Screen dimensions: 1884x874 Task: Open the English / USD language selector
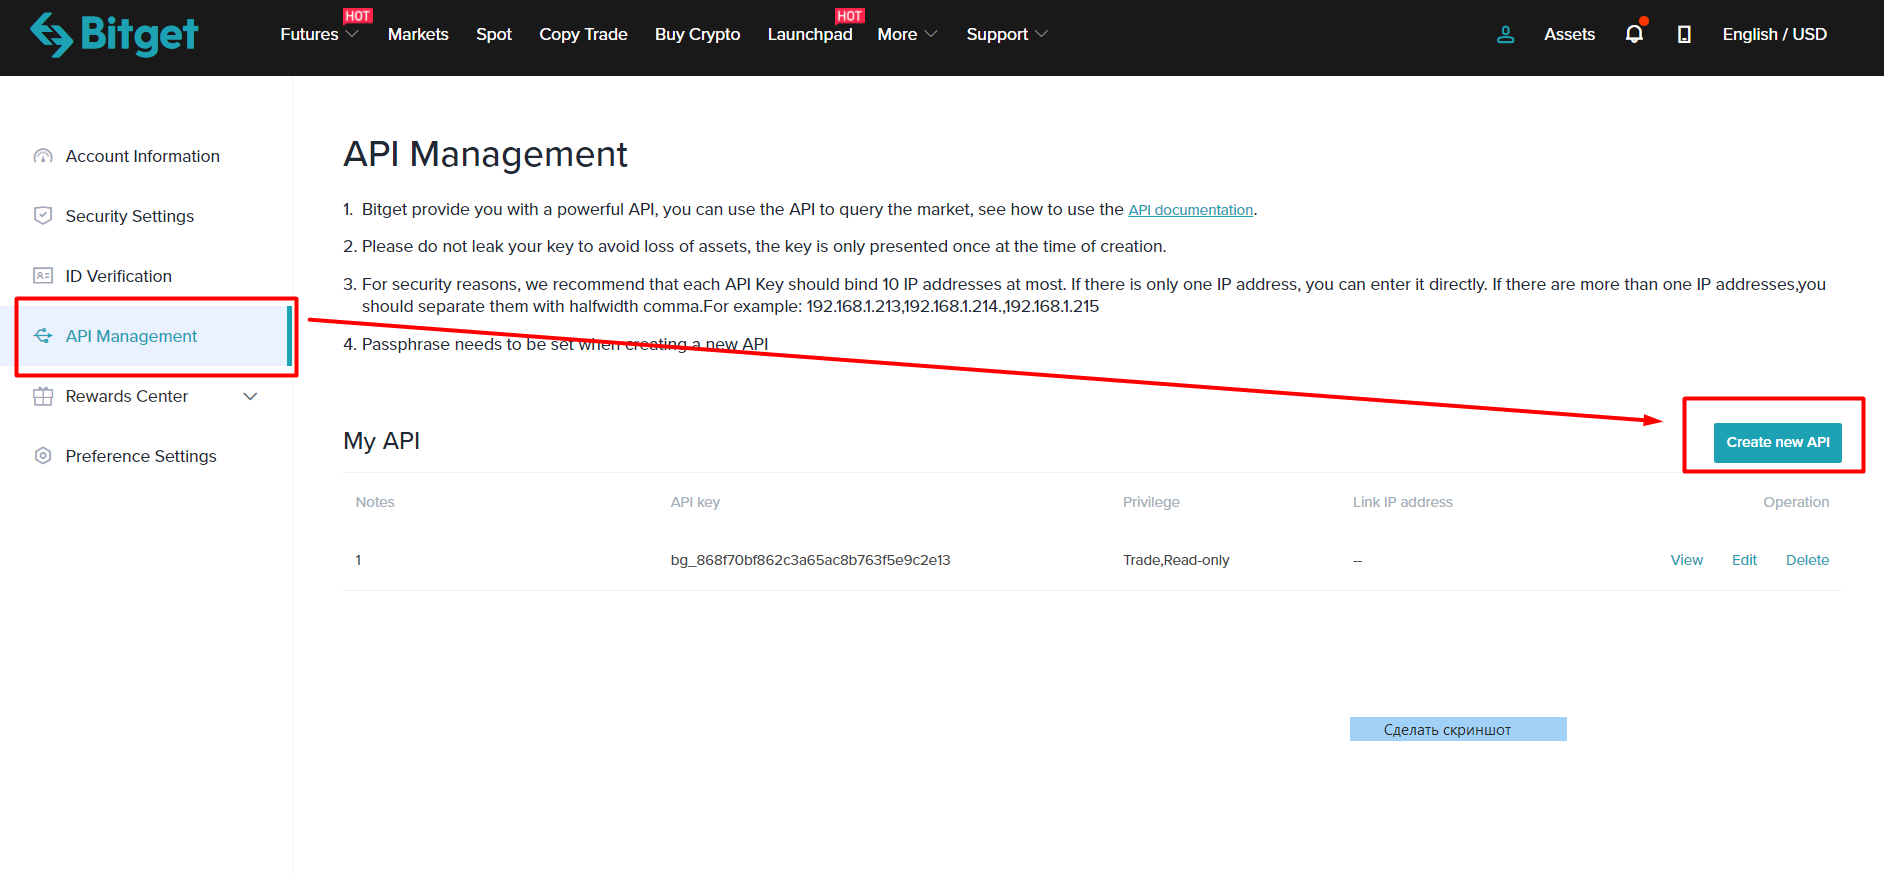click(1774, 34)
